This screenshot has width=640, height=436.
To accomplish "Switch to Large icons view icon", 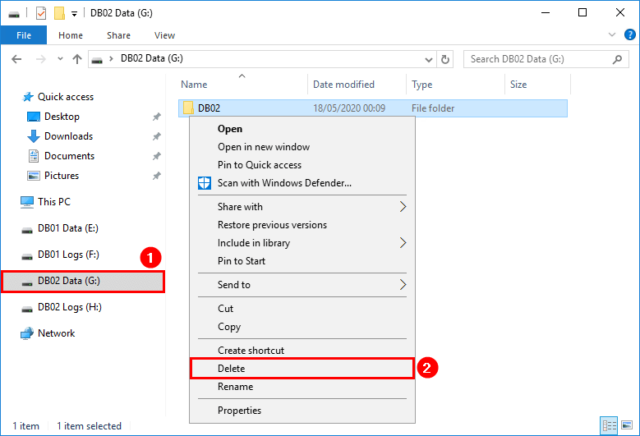I will [627, 426].
